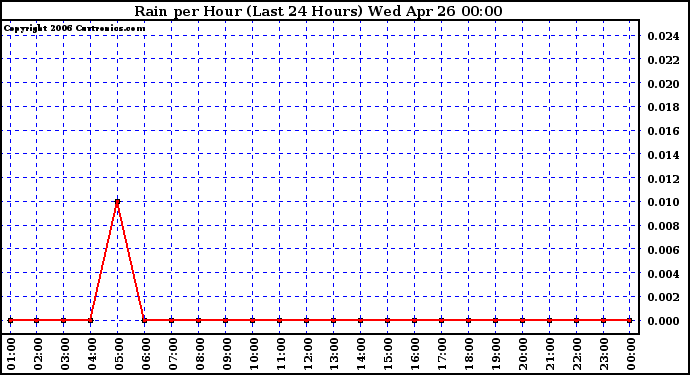Click the 01:00 x-axis label
The height and width of the screenshot is (375, 690).
click(x=11, y=354)
